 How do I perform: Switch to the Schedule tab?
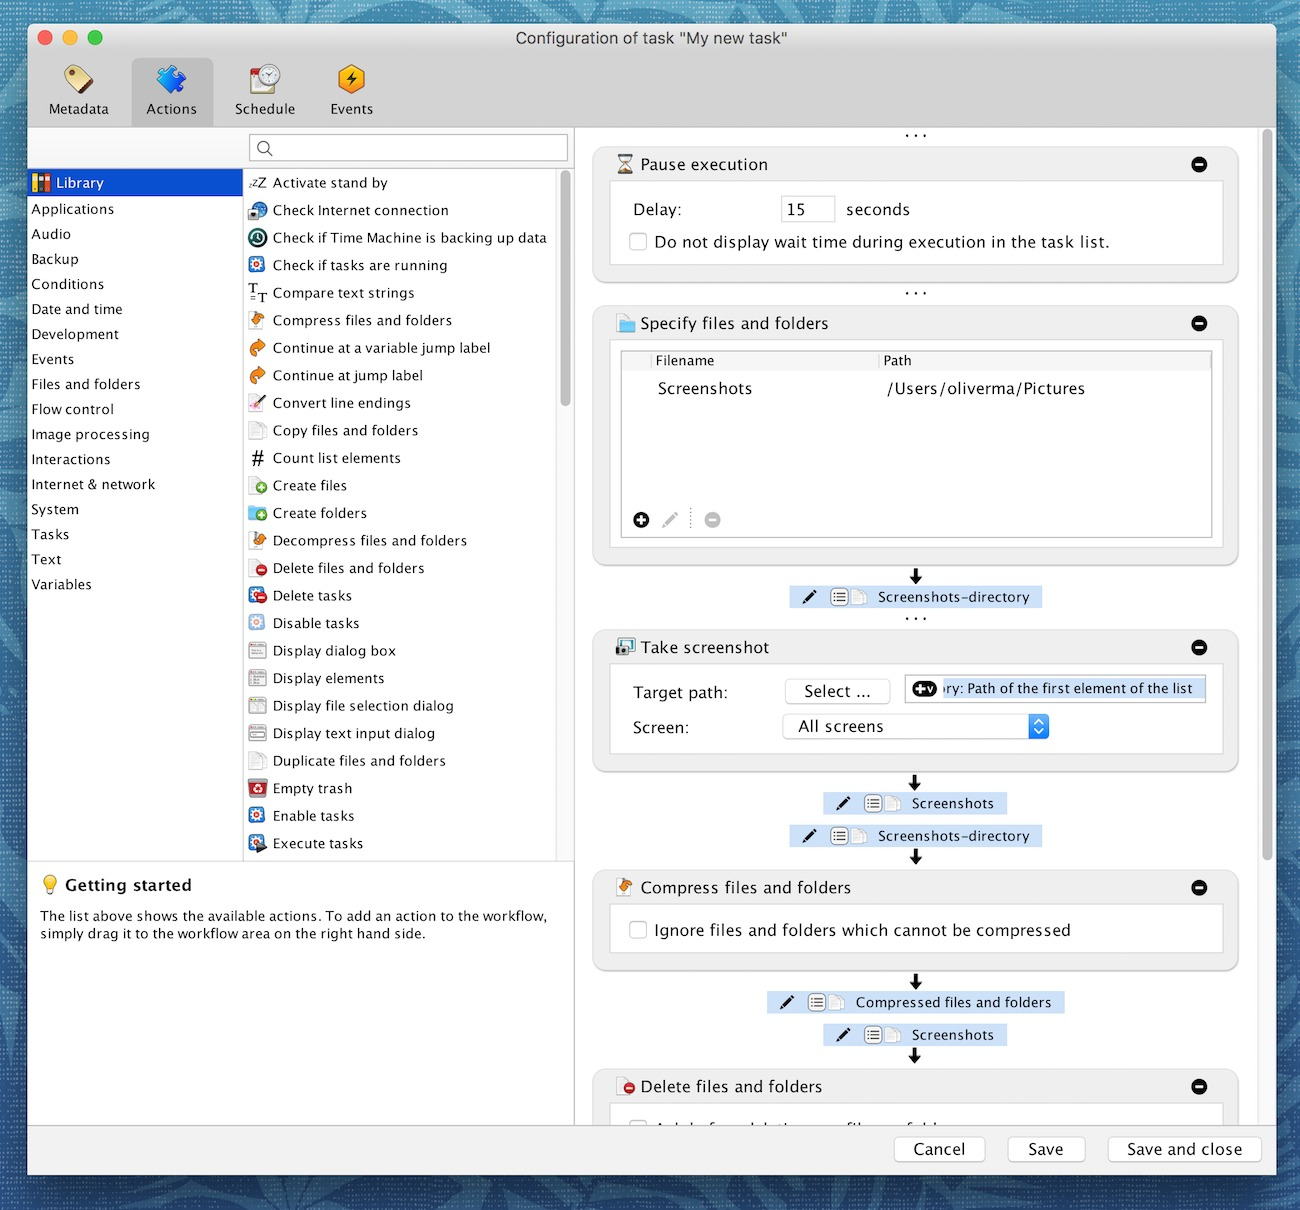pos(265,91)
